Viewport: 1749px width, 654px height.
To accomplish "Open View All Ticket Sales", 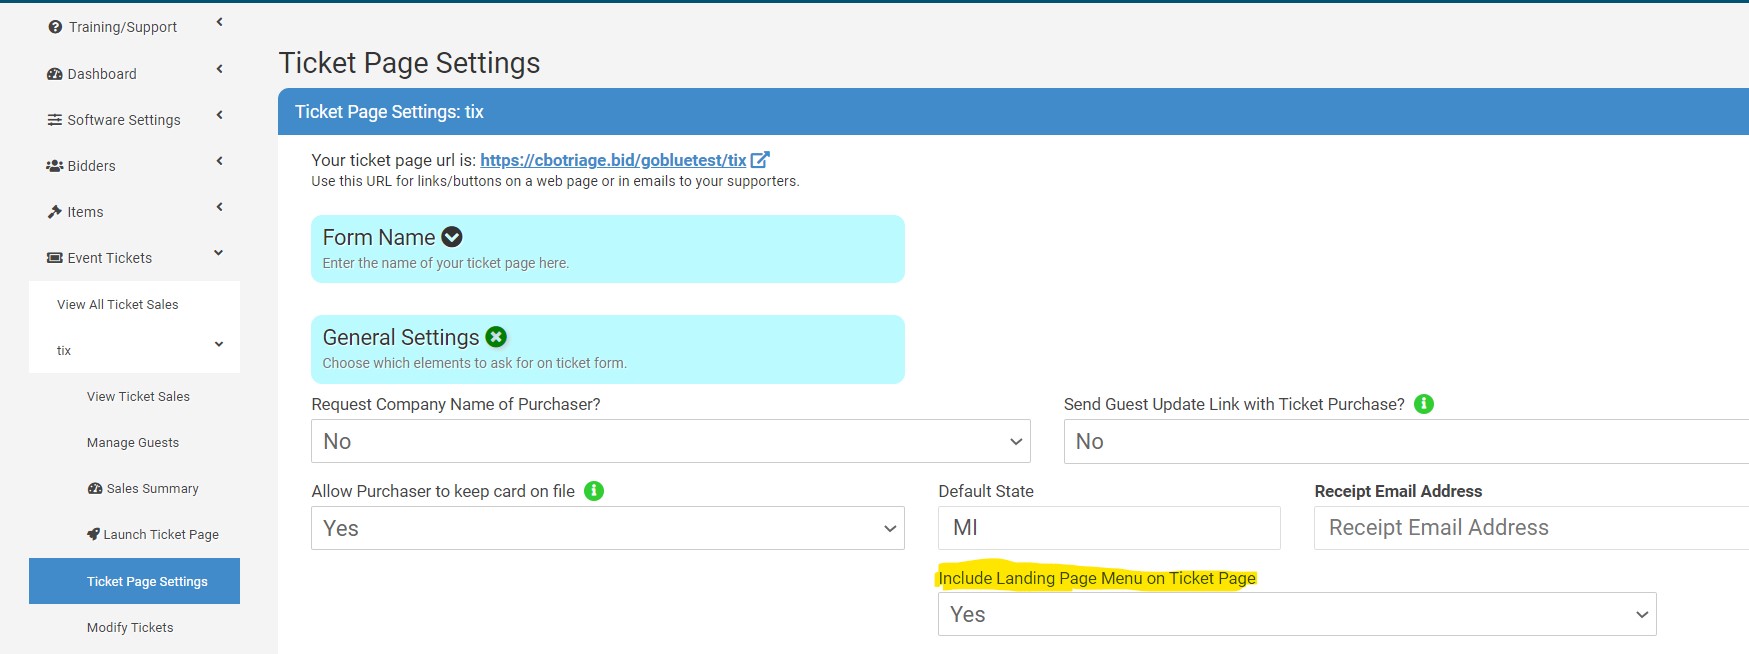I will click(x=118, y=305).
